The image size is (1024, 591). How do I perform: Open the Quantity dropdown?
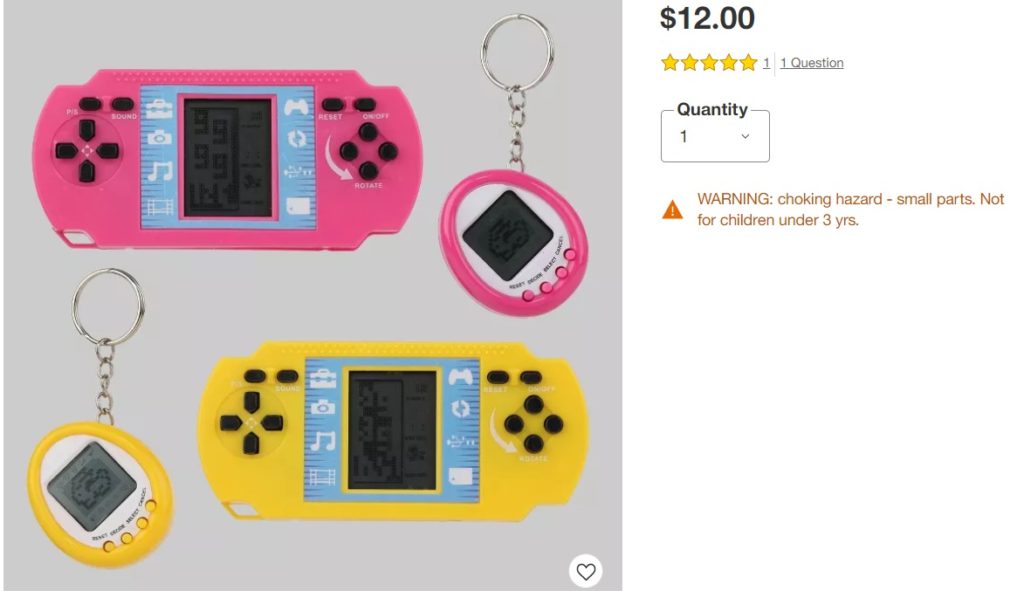tap(714, 136)
